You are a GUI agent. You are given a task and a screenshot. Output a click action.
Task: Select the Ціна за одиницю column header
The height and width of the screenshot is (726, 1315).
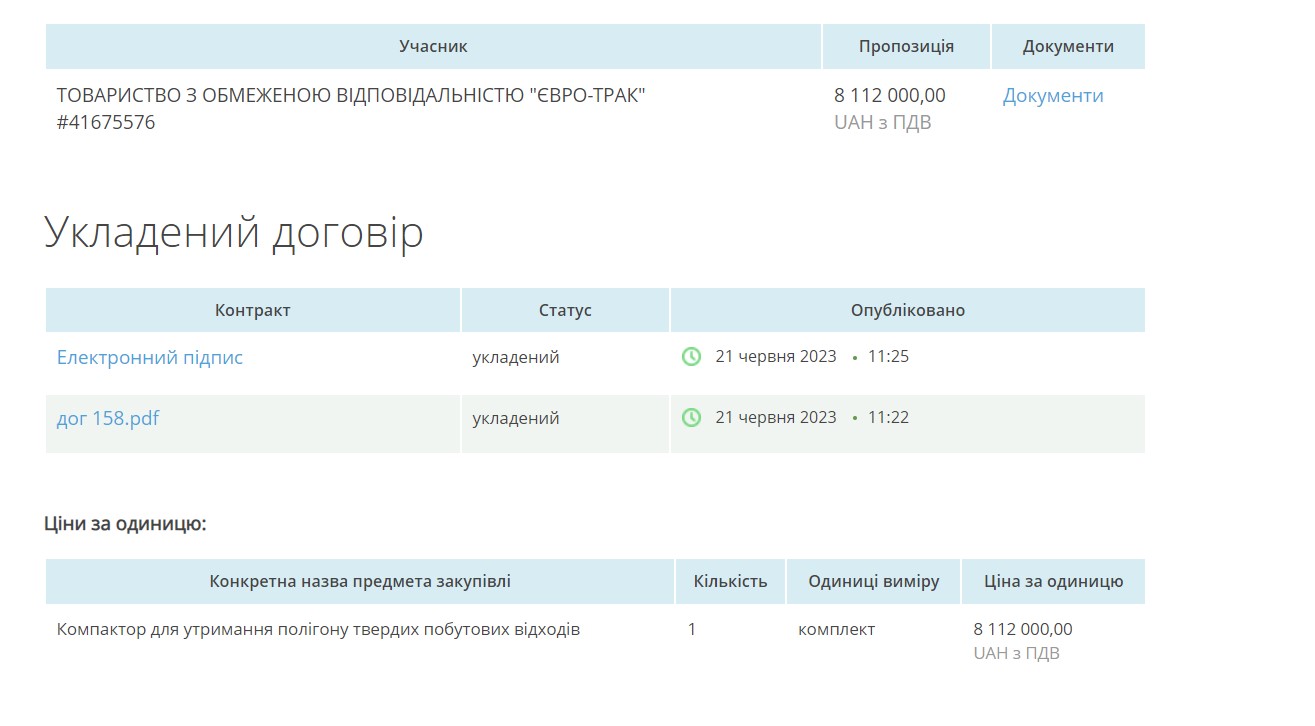click(x=1054, y=581)
